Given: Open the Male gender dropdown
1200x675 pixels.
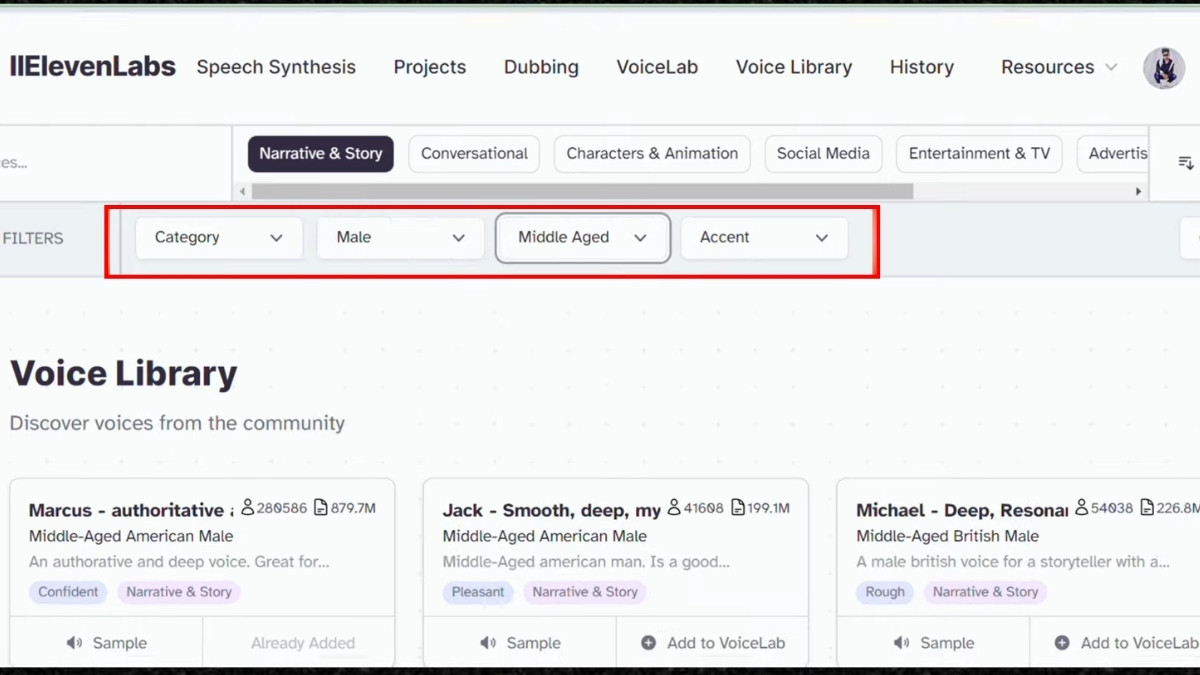Looking at the screenshot, I should pos(400,238).
